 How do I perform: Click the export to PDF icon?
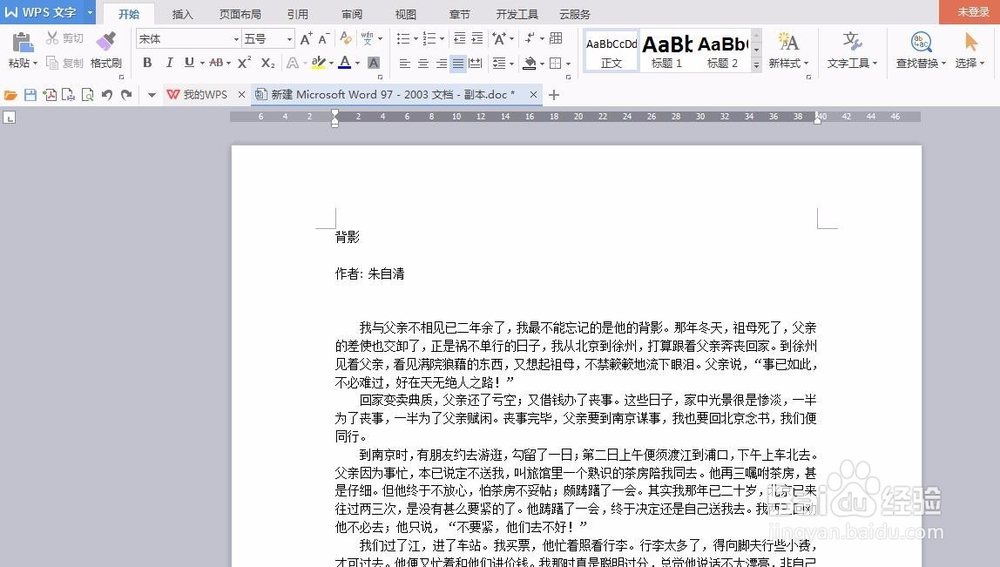tap(49, 95)
